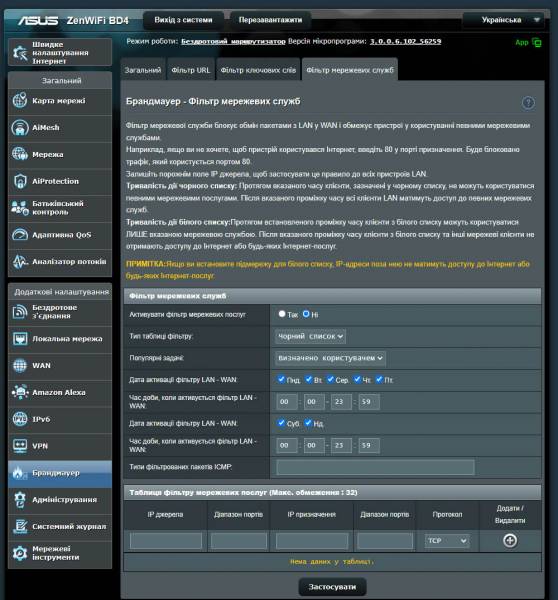Click the App devices icon
Viewport: 558px width, 600px height.
pyautogui.click(x=537, y=43)
